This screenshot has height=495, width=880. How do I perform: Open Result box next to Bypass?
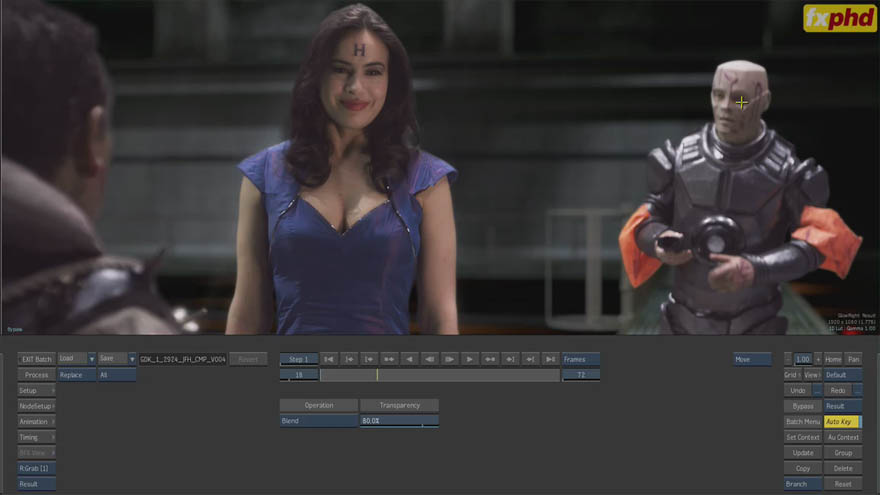coord(843,406)
